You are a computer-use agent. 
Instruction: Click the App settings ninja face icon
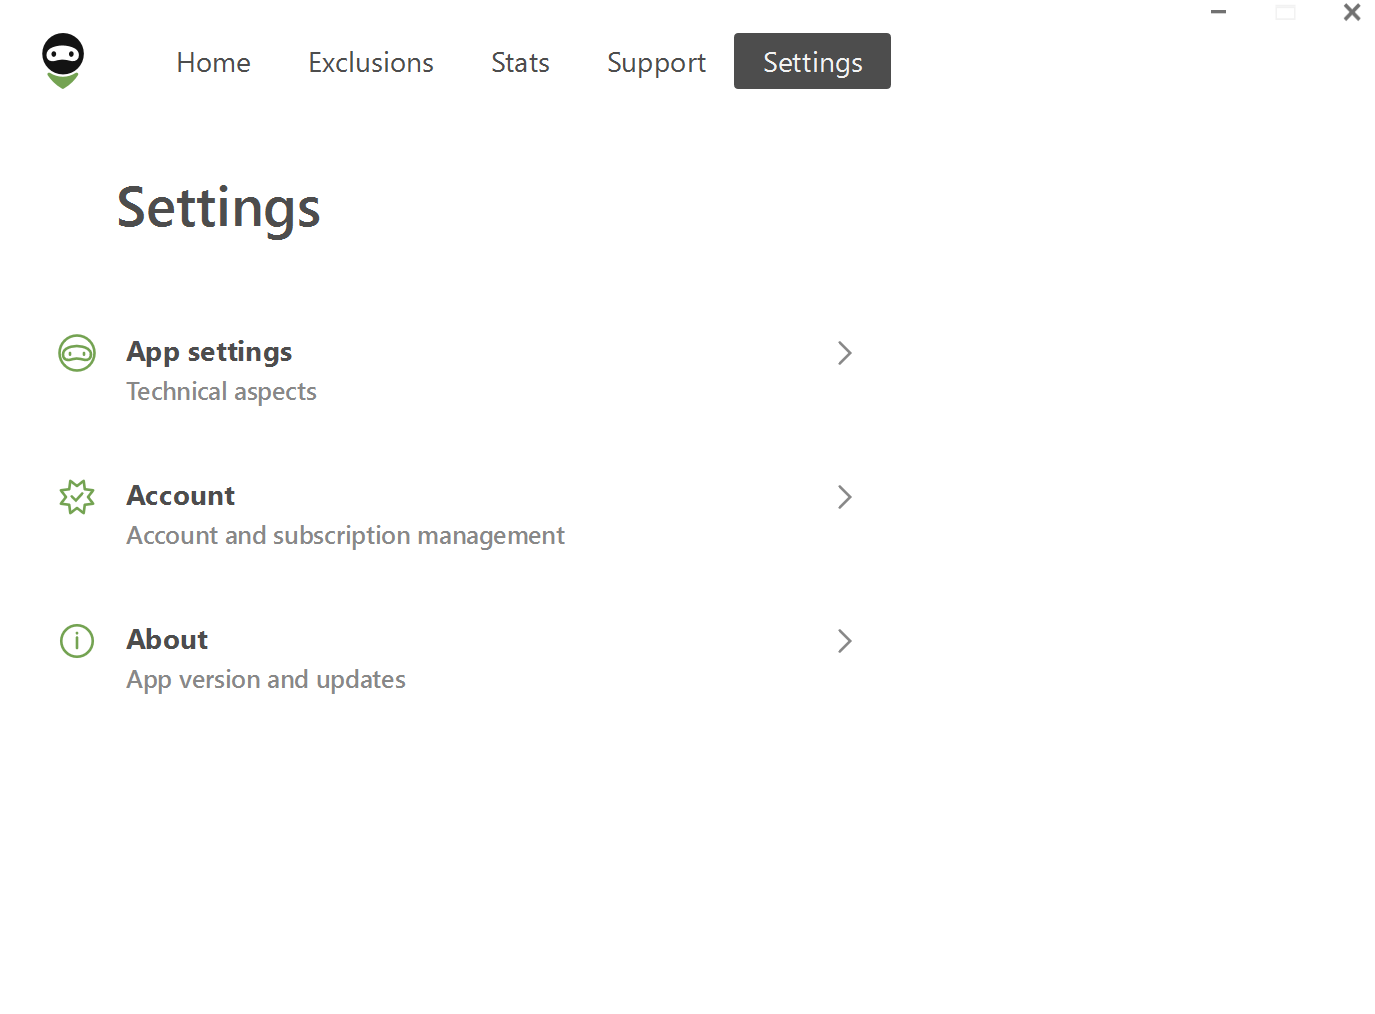[x=77, y=353]
